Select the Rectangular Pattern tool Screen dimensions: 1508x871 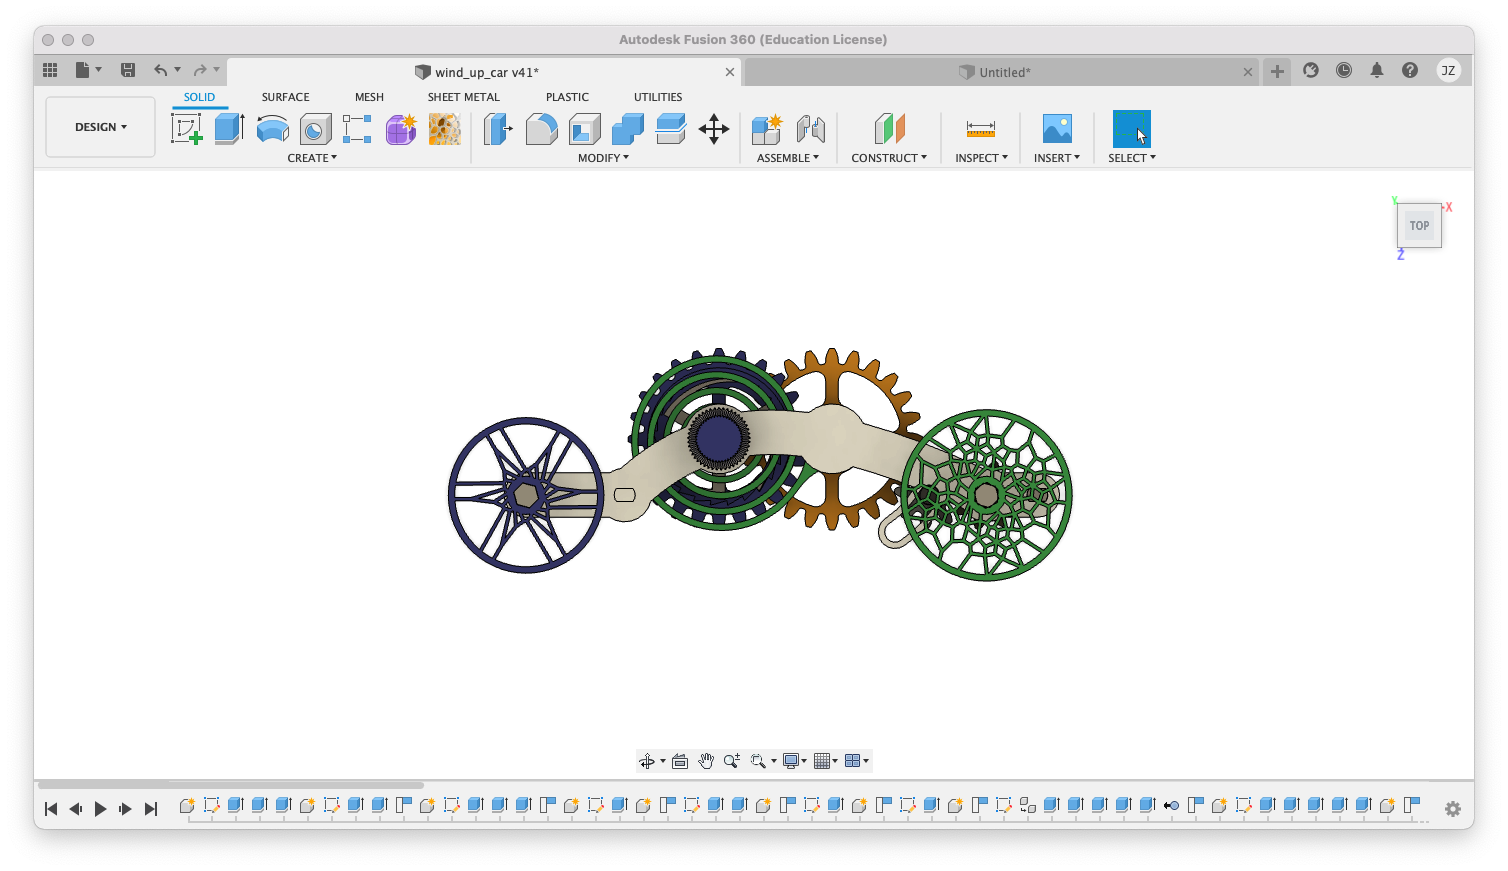[357, 129]
